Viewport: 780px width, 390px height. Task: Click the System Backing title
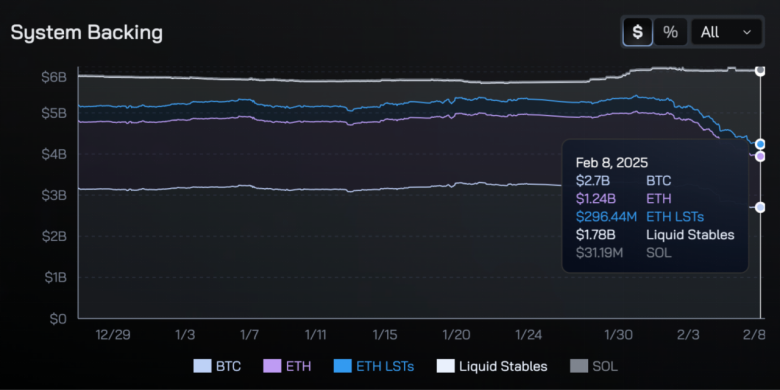87,32
